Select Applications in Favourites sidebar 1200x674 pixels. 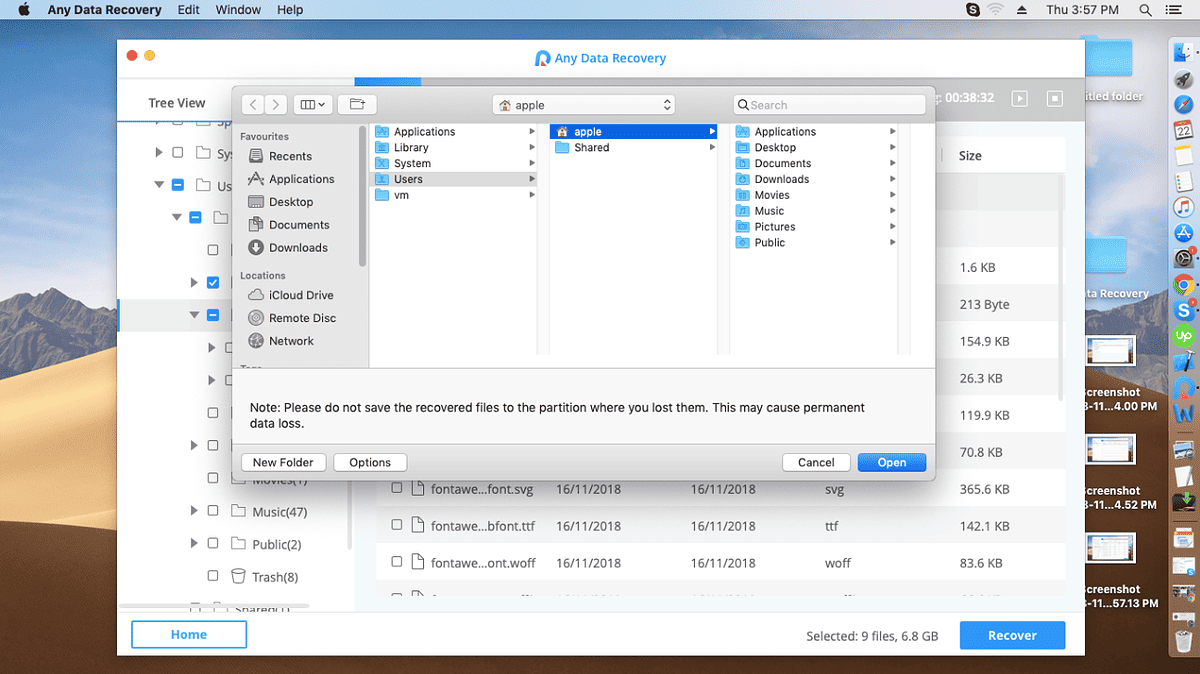301,179
